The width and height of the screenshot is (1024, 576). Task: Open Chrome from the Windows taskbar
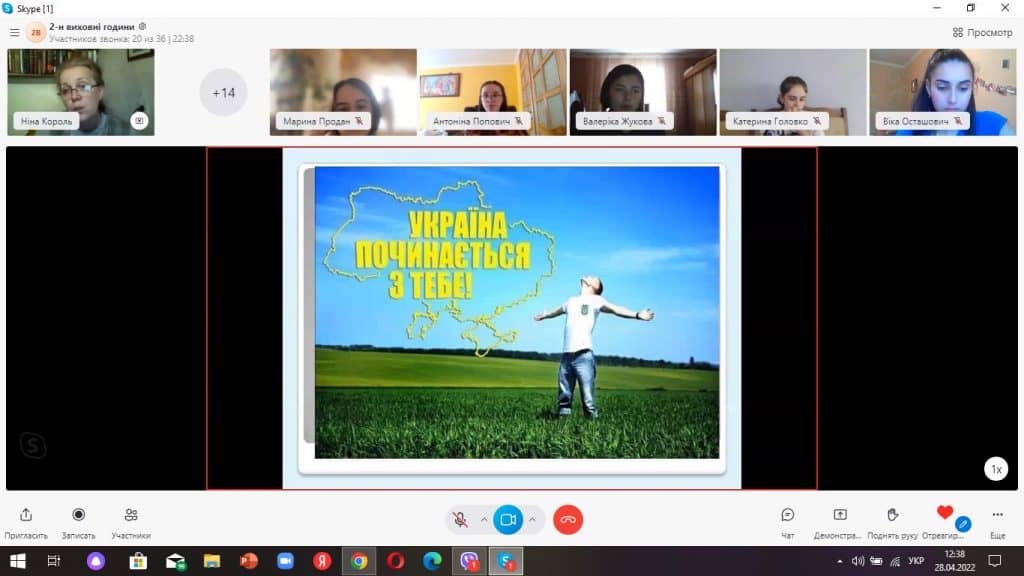pyautogui.click(x=358, y=561)
